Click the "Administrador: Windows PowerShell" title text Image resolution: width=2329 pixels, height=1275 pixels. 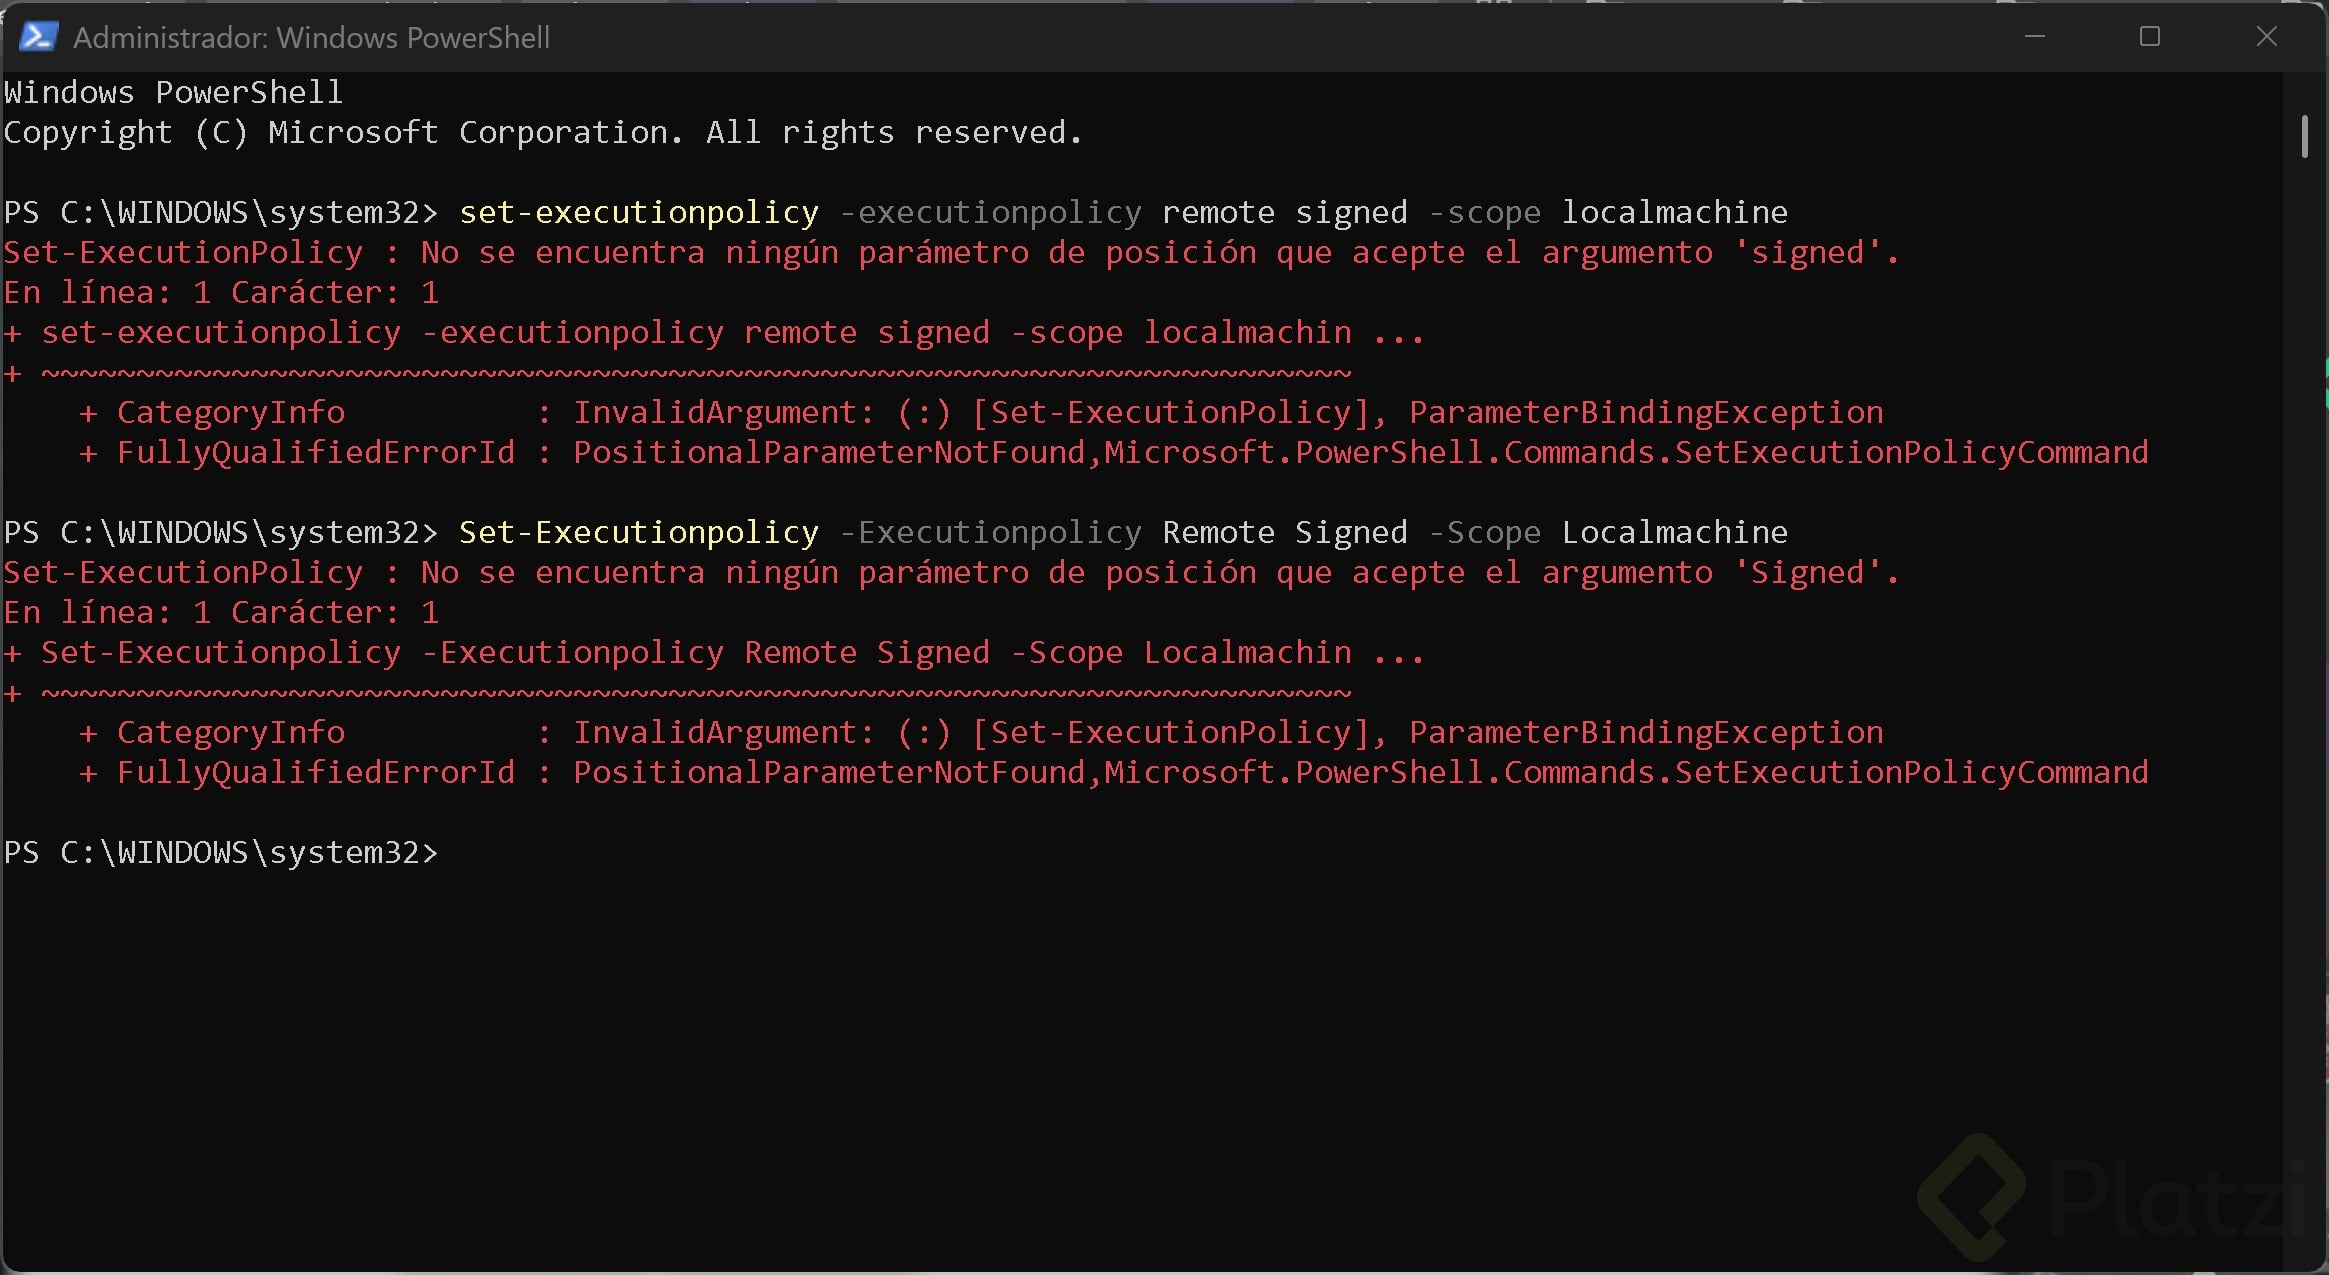click(x=311, y=38)
